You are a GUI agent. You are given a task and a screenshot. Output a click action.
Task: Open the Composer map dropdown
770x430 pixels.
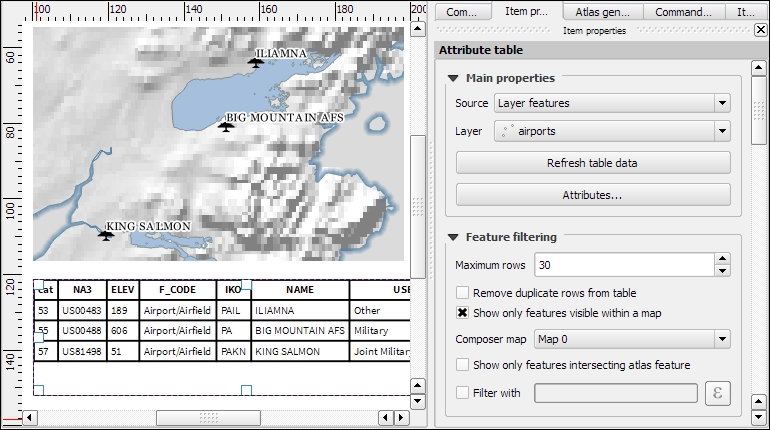(x=632, y=339)
